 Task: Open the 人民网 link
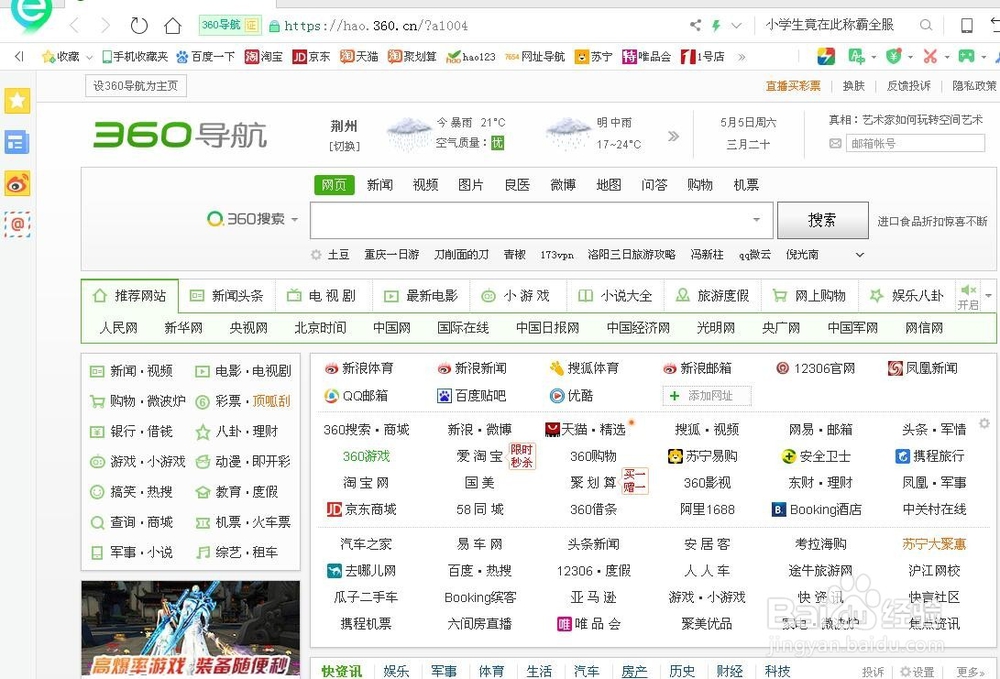tap(119, 328)
